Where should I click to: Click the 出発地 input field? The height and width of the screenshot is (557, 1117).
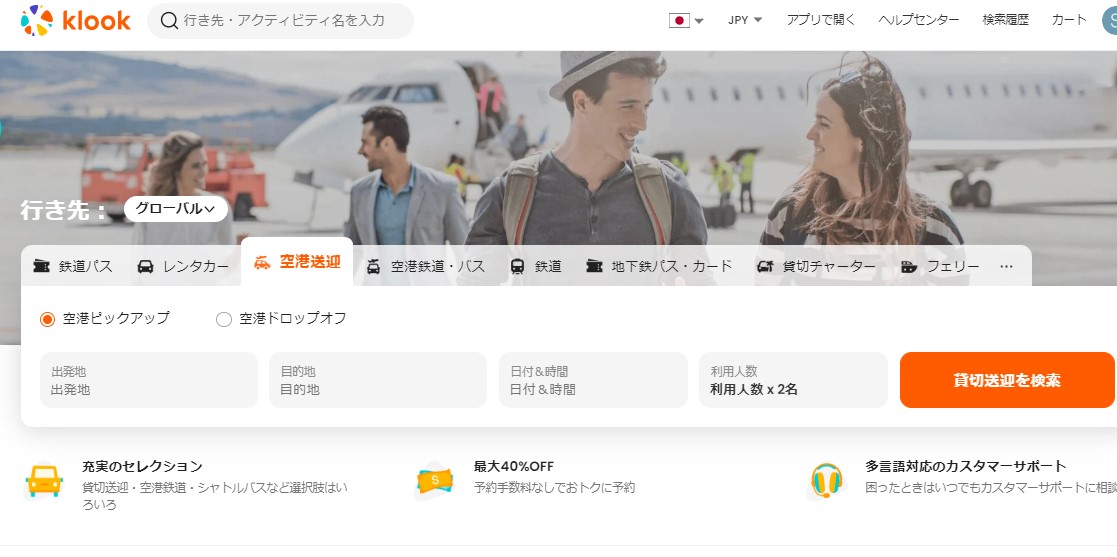[x=149, y=380]
